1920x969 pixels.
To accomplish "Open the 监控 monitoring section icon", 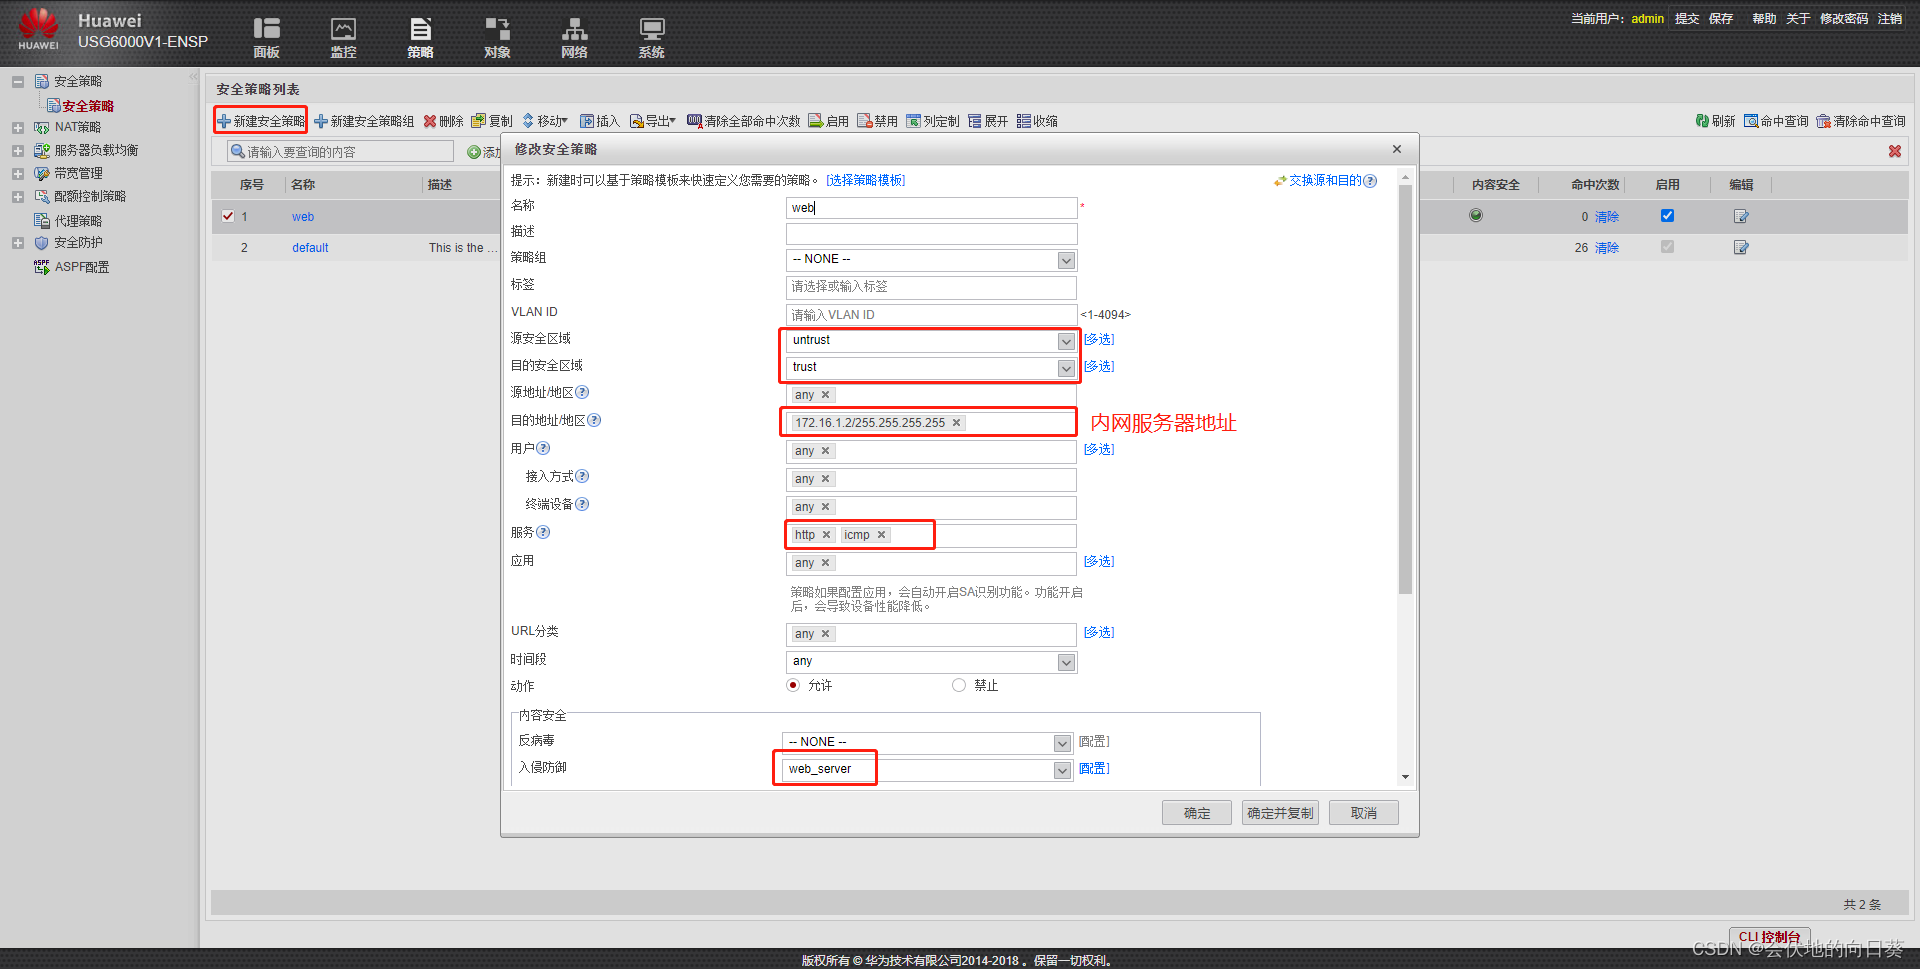I will 343,37.
